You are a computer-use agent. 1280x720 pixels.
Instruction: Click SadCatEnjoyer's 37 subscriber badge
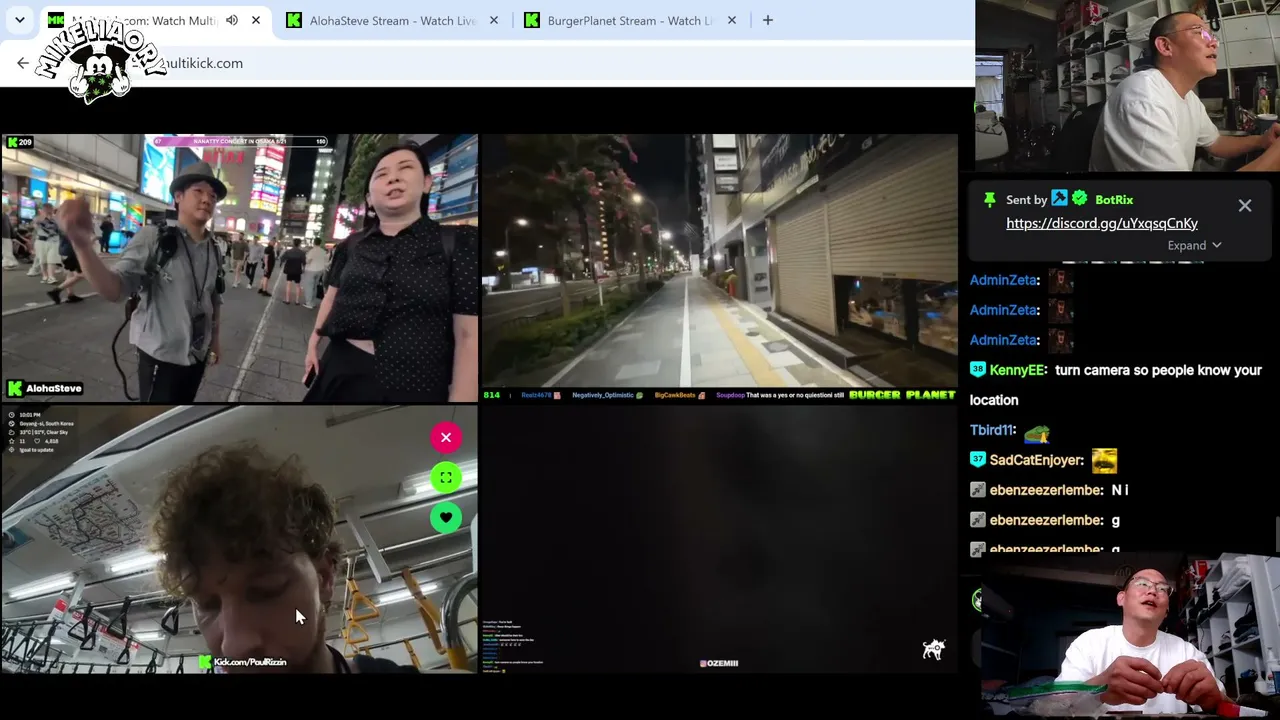[978, 460]
